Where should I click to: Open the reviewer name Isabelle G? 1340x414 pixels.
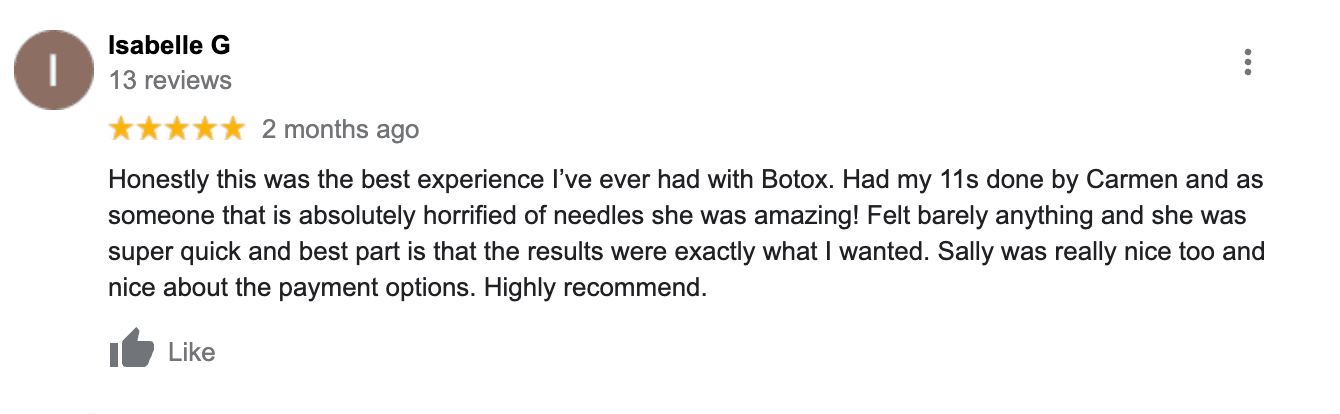170,46
